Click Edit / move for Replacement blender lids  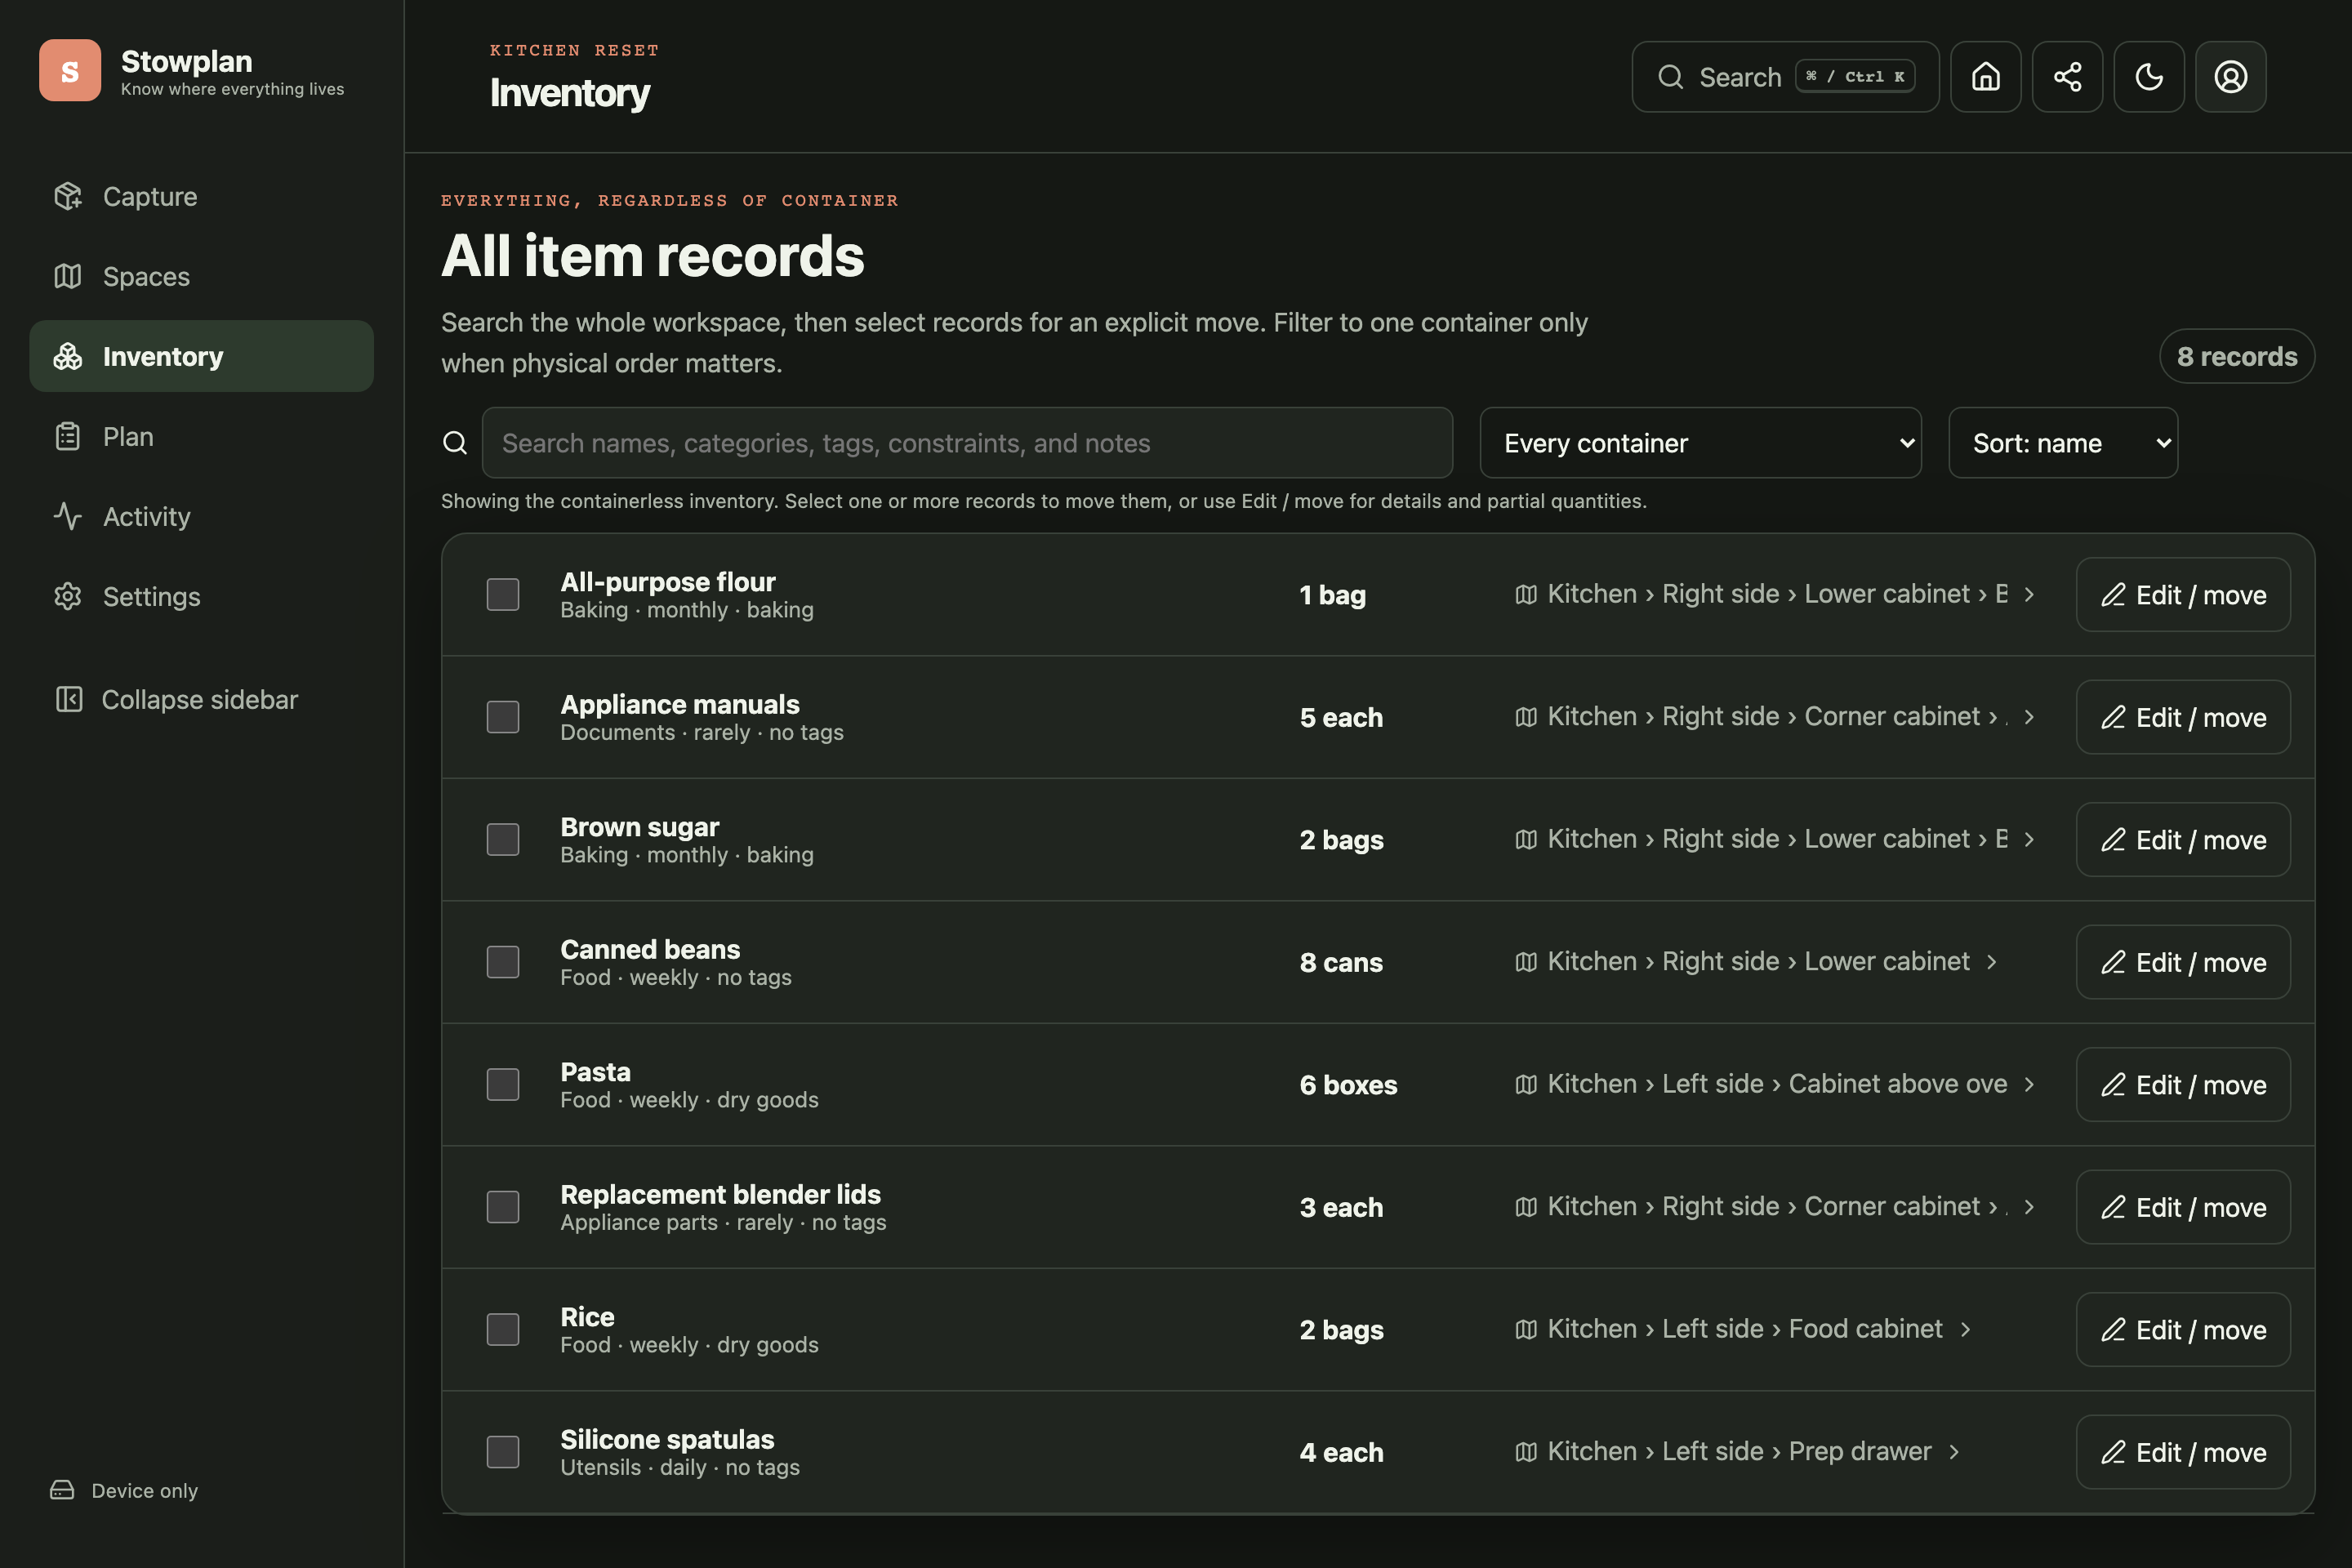coord(2183,1207)
